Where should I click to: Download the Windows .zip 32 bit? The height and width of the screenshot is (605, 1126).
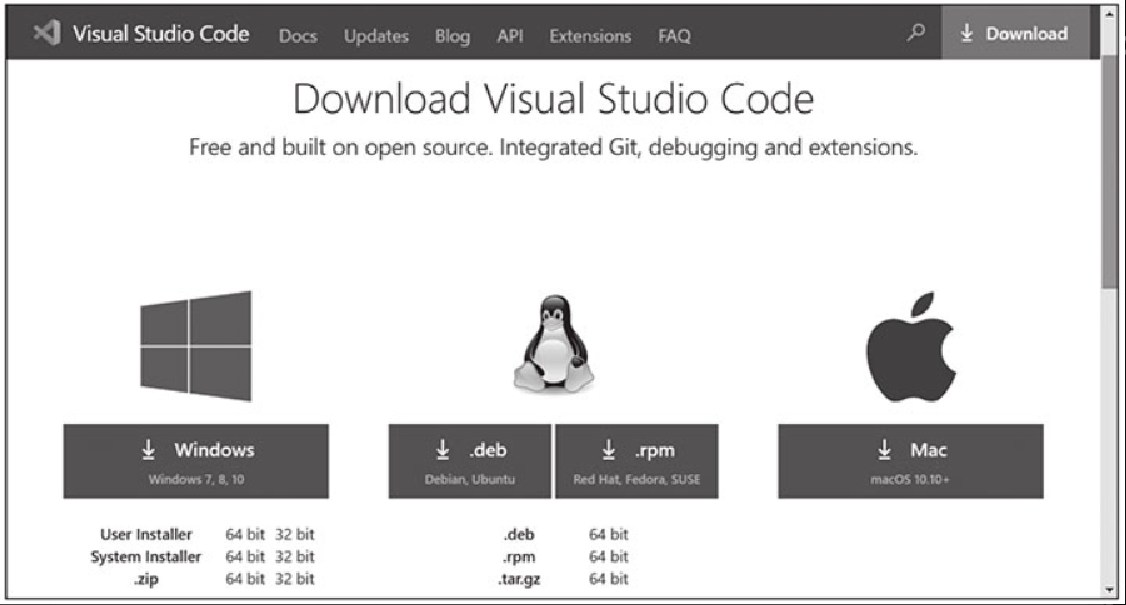click(x=294, y=578)
